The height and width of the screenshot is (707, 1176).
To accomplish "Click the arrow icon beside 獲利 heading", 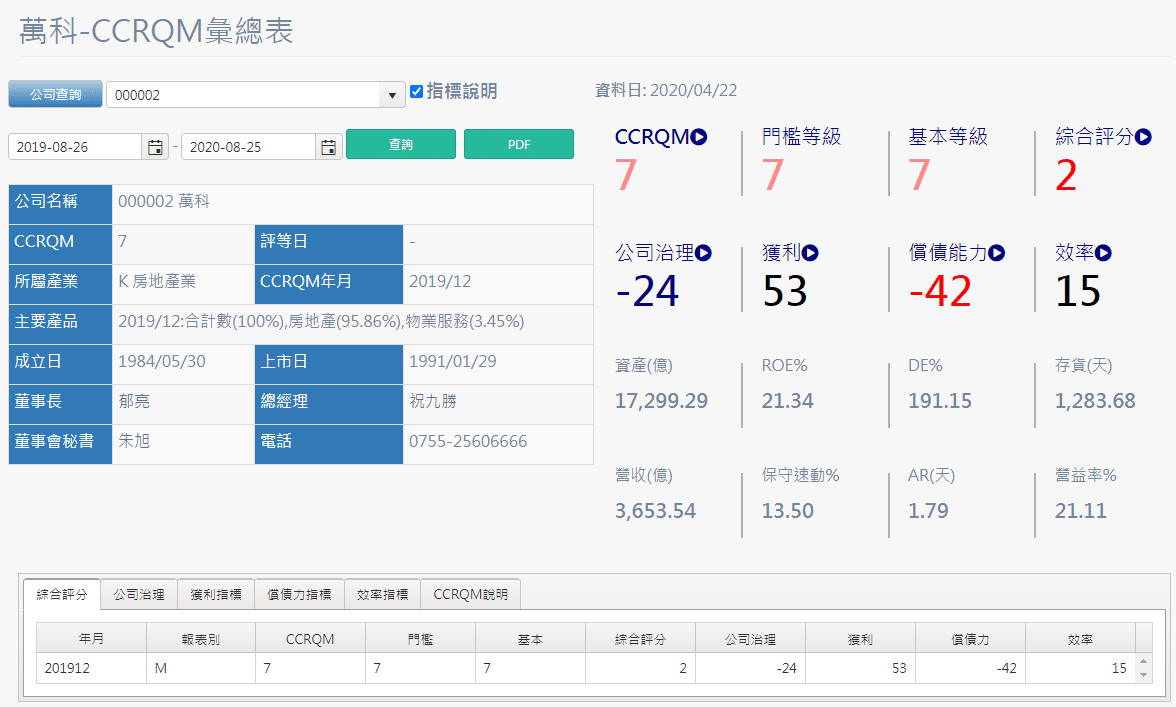I will (810, 254).
